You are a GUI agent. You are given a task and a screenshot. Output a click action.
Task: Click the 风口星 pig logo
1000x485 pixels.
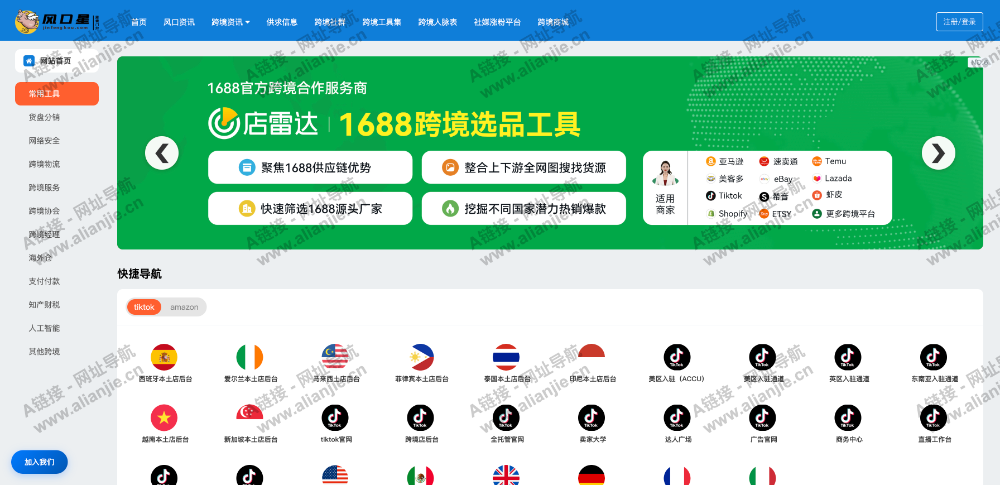click(x=27, y=21)
